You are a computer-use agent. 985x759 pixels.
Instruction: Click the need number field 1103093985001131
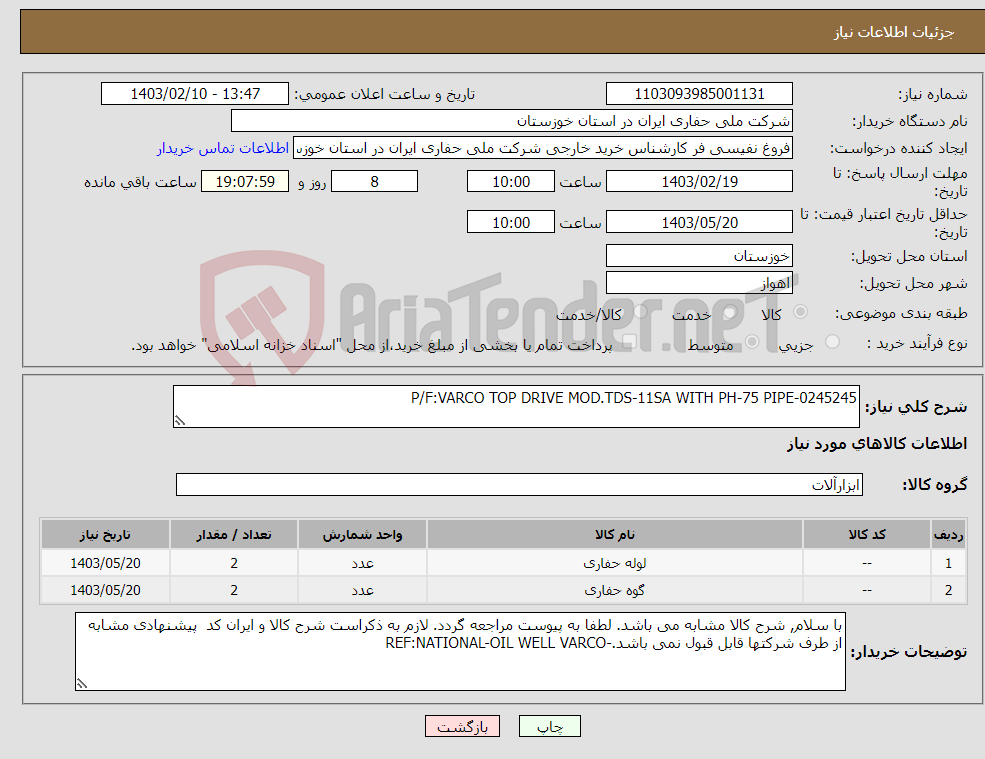tap(699, 94)
